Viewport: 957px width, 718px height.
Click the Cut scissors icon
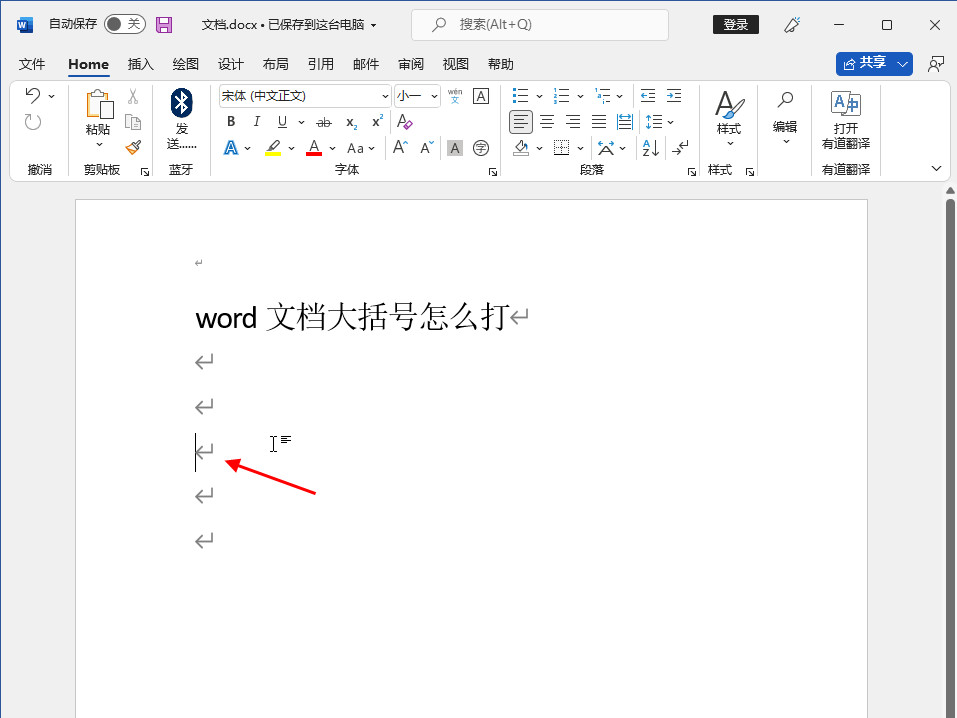(x=133, y=96)
